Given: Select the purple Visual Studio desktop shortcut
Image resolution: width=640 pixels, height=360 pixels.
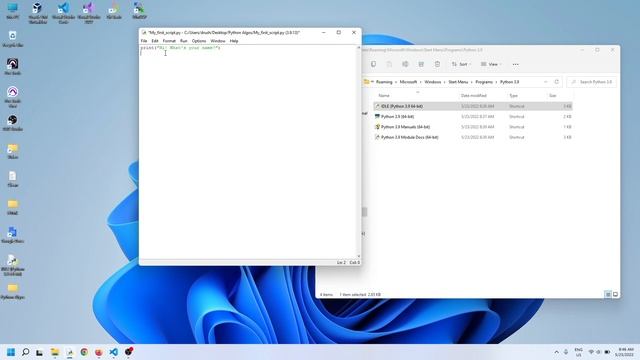Looking at the screenshot, I should point(89,13).
